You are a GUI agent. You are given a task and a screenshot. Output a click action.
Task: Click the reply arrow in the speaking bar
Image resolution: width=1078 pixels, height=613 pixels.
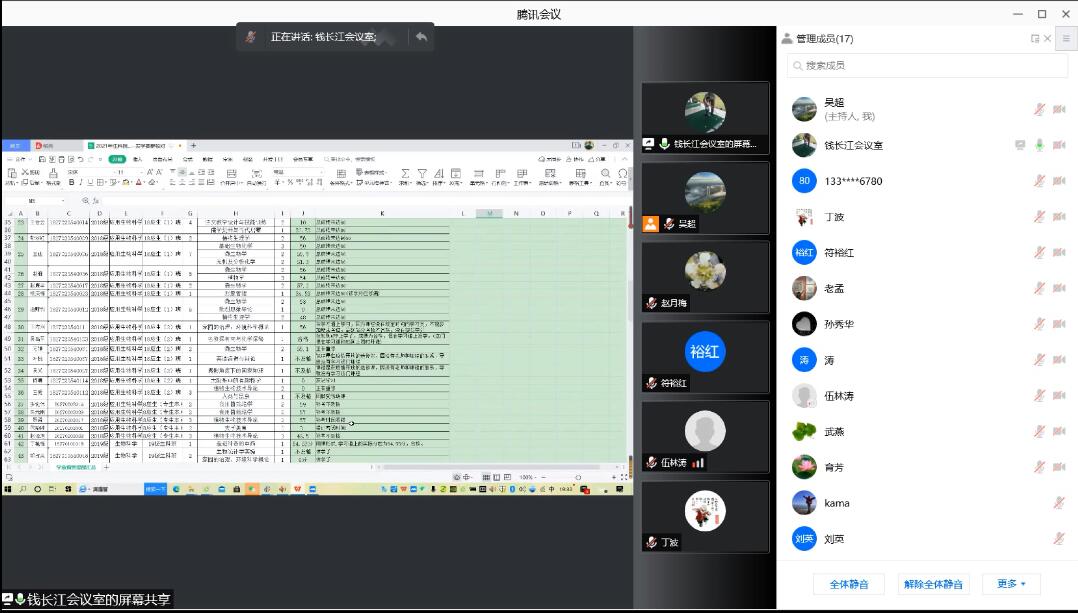click(422, 37)
